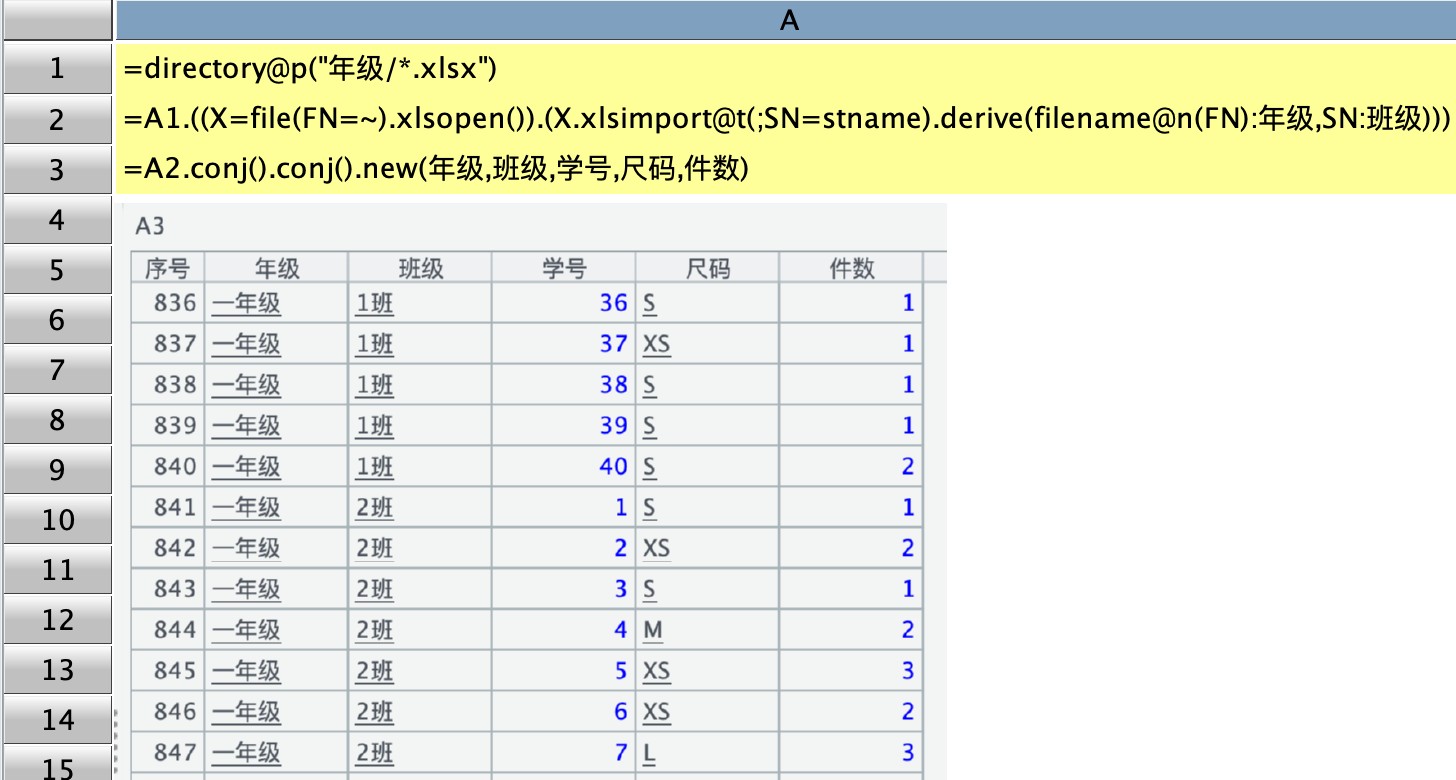The image size is (1456, 780).
Task: Click 1班 in row 836
Action: click(x=374, y=303)
